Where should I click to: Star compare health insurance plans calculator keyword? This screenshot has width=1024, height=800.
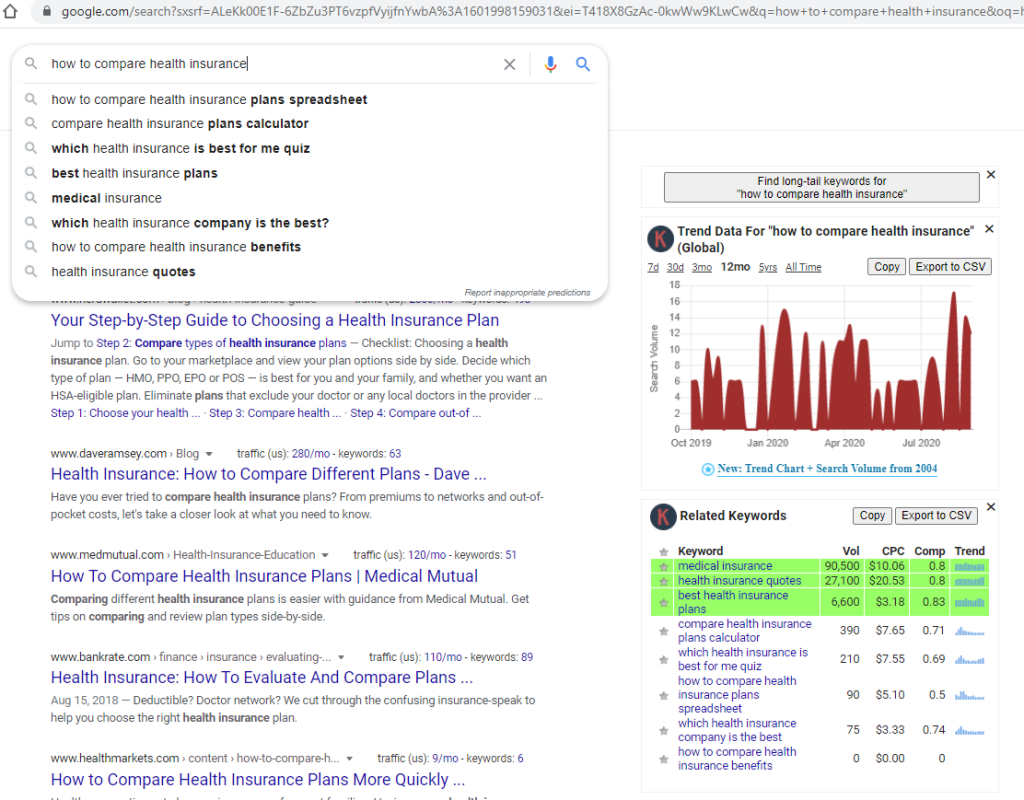click(664, 631)
